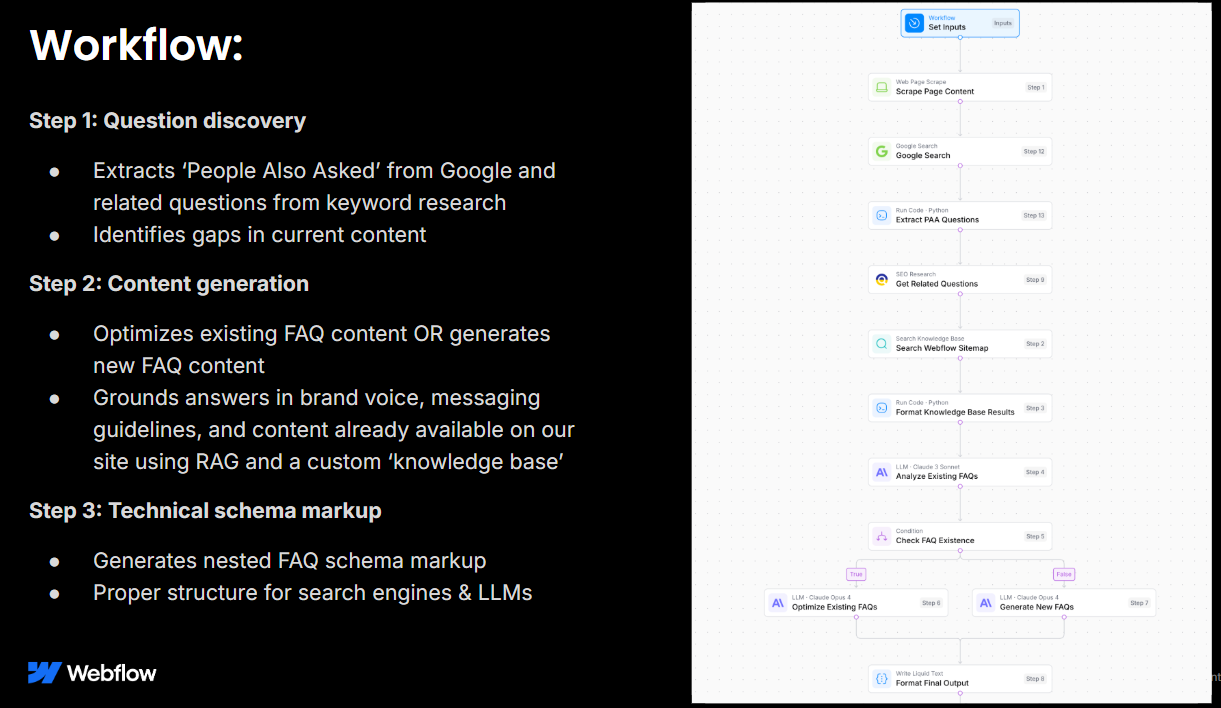The image size is (1221, 708).
Task: Click the code icon on Format Knowledge Base Results
Action: [x=882, y=407]
